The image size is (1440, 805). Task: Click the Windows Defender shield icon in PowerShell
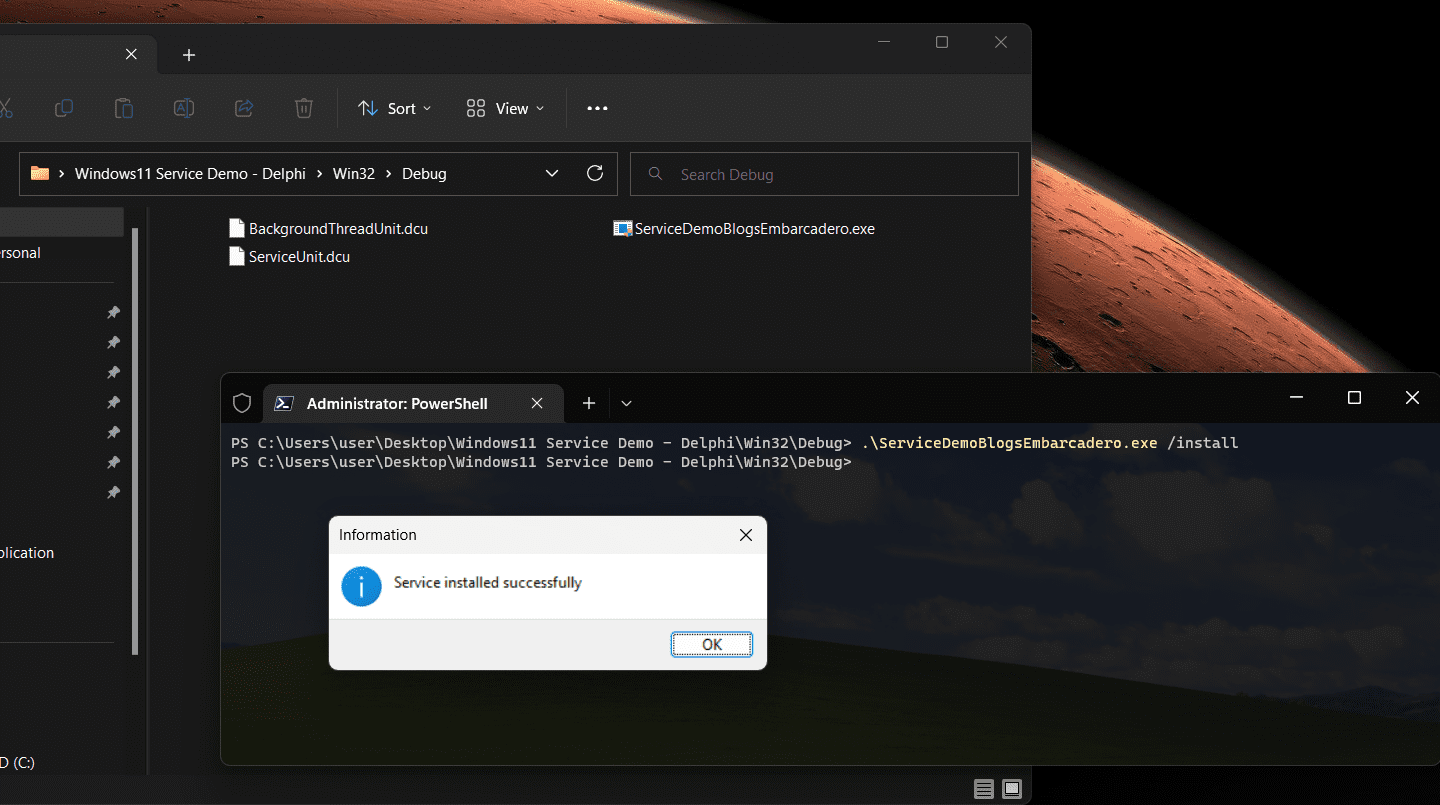pos(241,402)
